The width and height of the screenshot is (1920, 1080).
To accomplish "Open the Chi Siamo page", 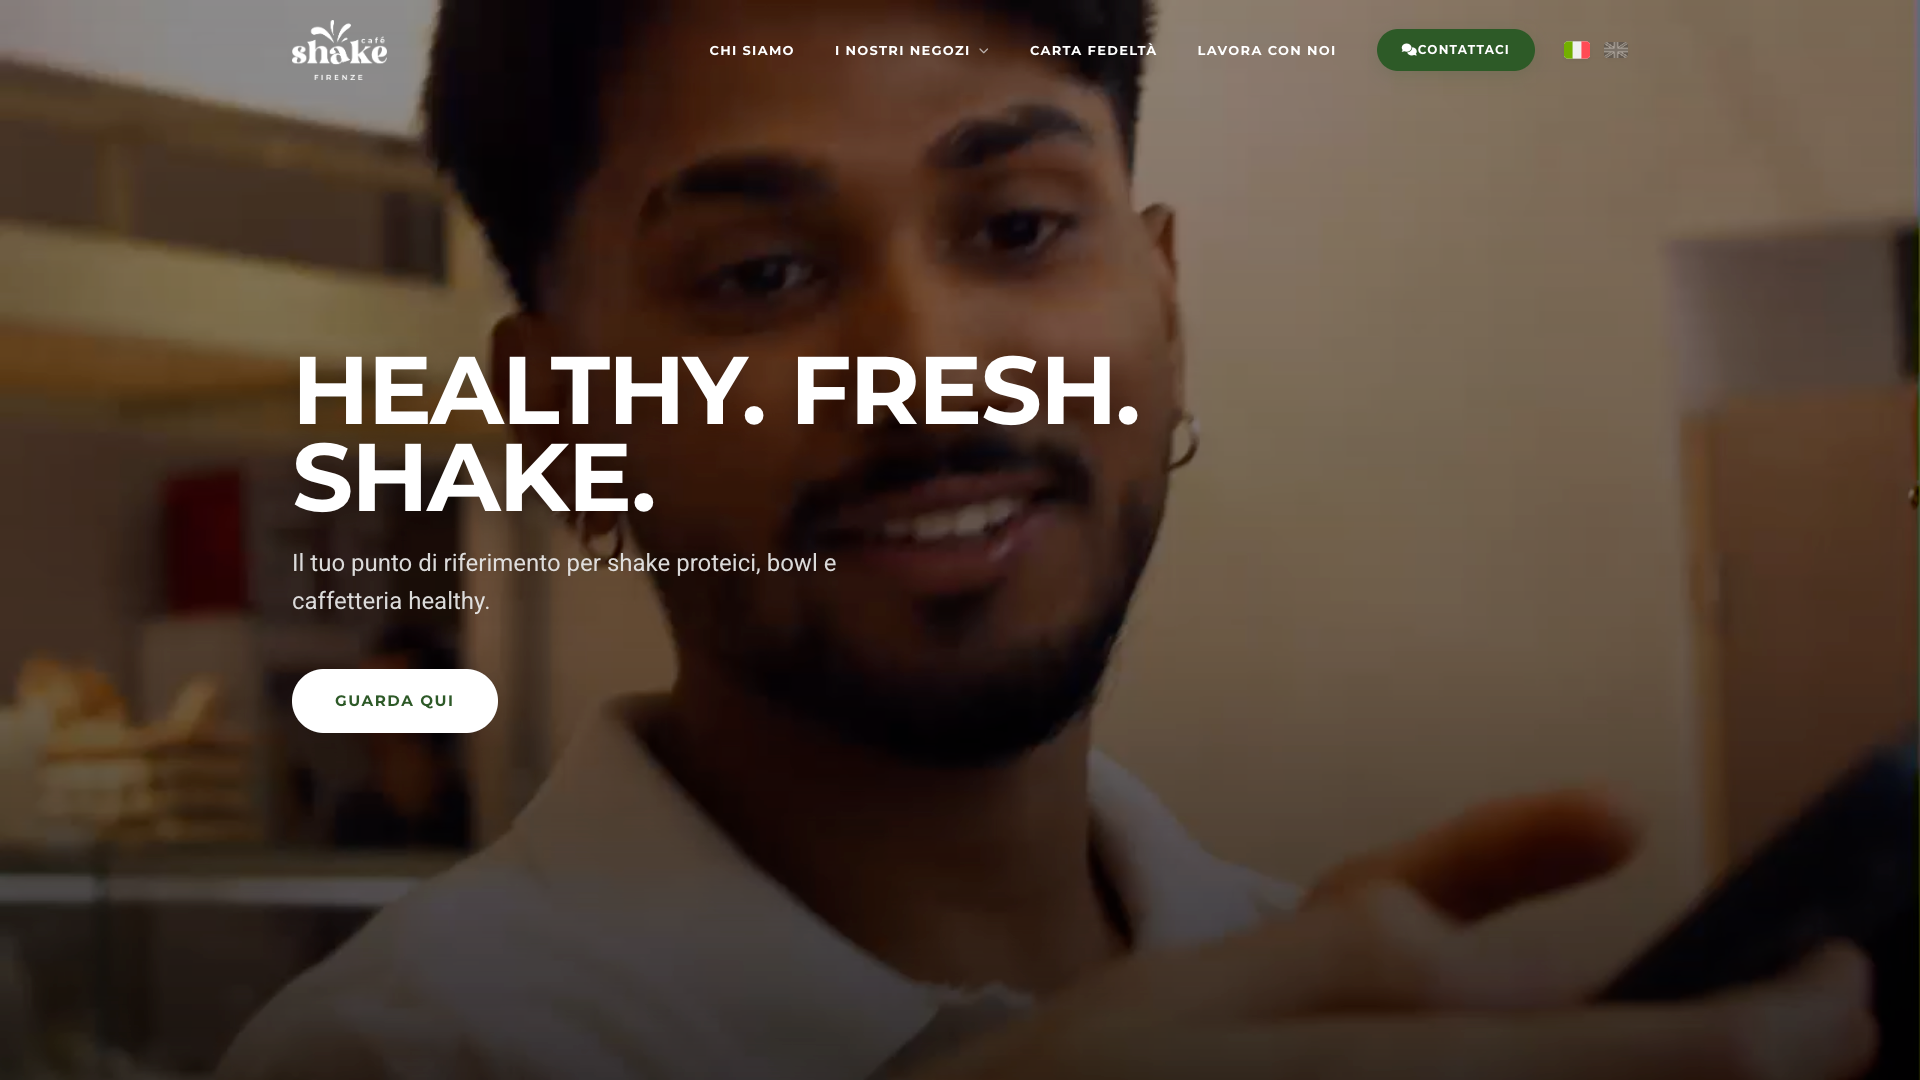I will 752,50.
